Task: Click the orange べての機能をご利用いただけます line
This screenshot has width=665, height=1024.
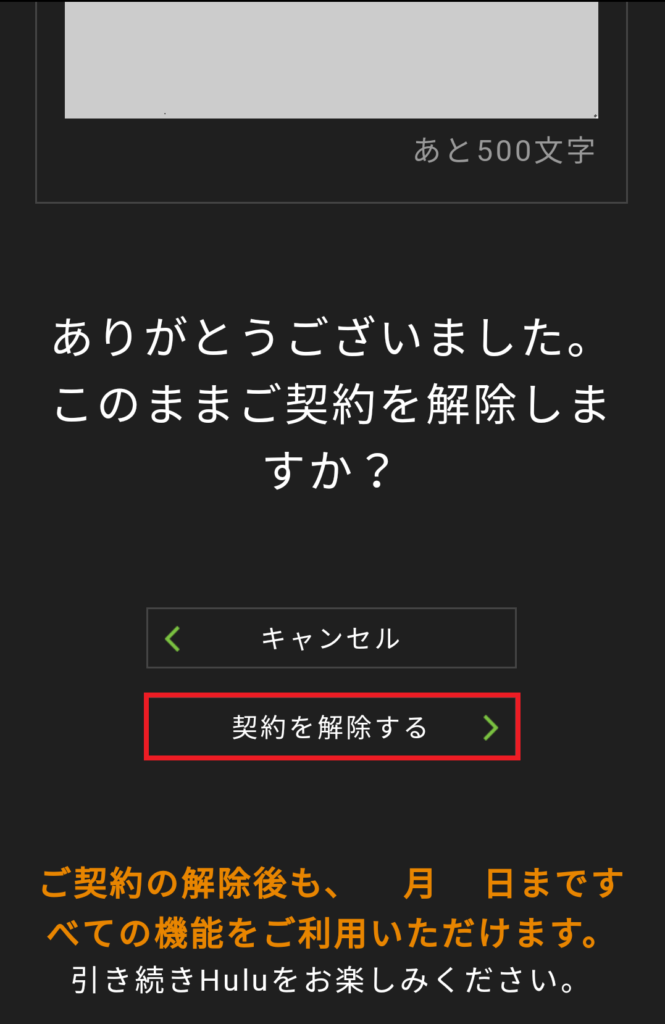Action: point(323,932)
